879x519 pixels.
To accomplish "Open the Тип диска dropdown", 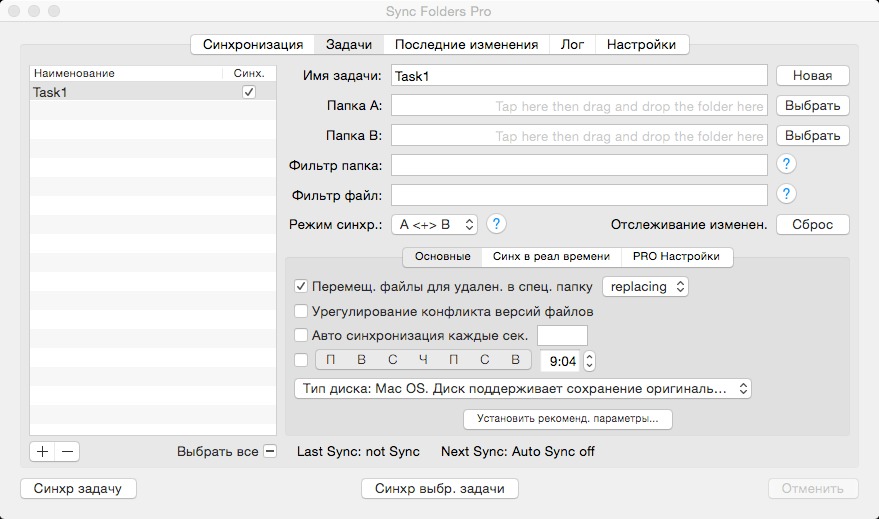I will tap(522, 388).
